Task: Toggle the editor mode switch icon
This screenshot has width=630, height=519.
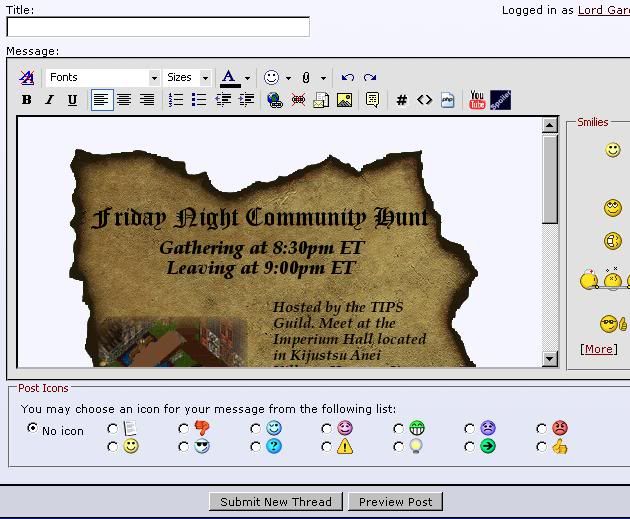Action: (27, 77)
